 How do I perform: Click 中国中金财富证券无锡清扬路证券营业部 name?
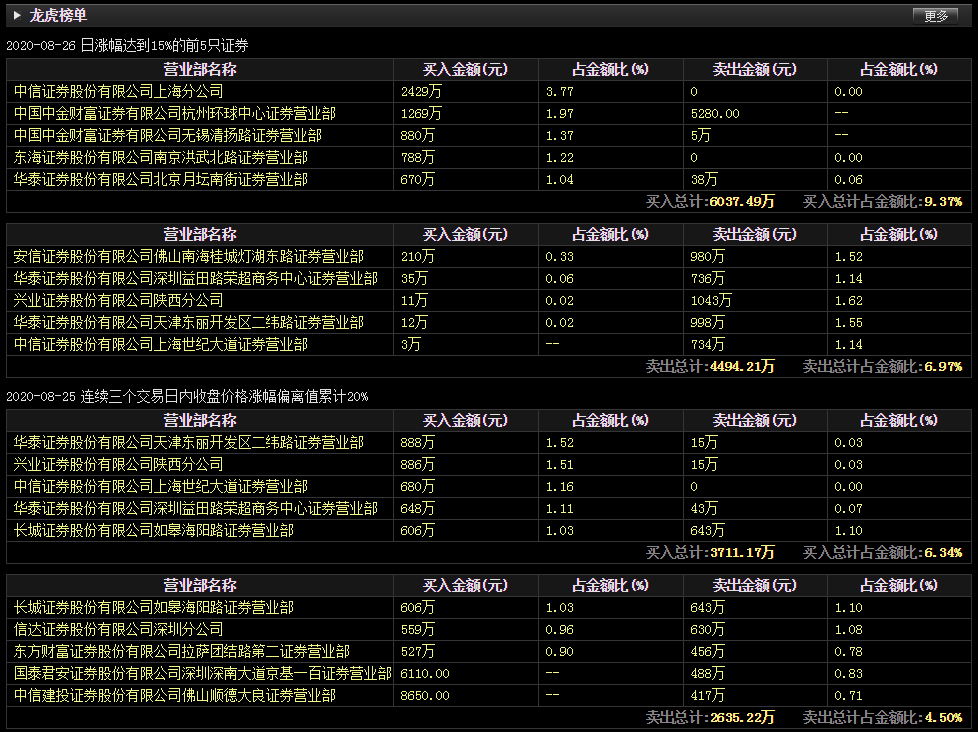point(168,135)
